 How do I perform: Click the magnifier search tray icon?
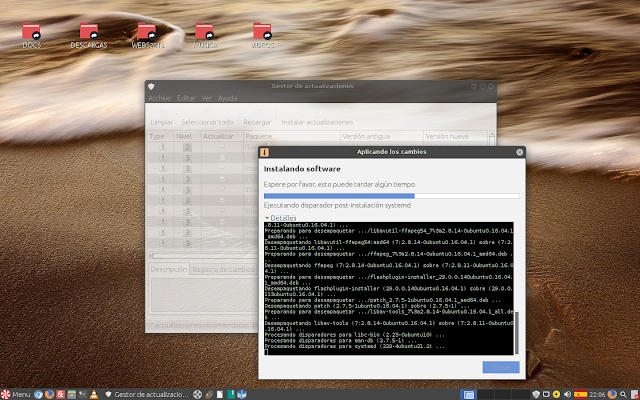623,394
